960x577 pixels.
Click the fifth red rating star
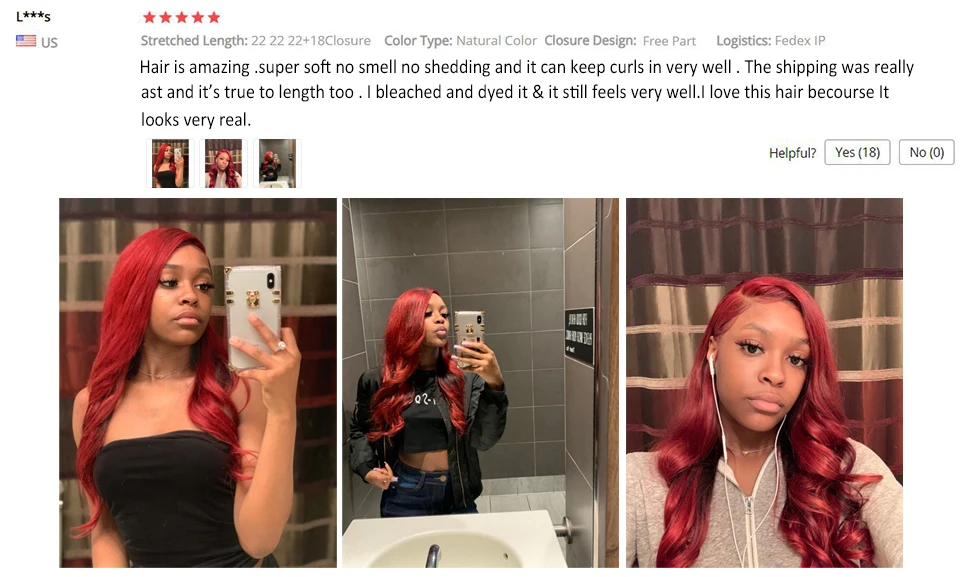[x=214, y=17]
